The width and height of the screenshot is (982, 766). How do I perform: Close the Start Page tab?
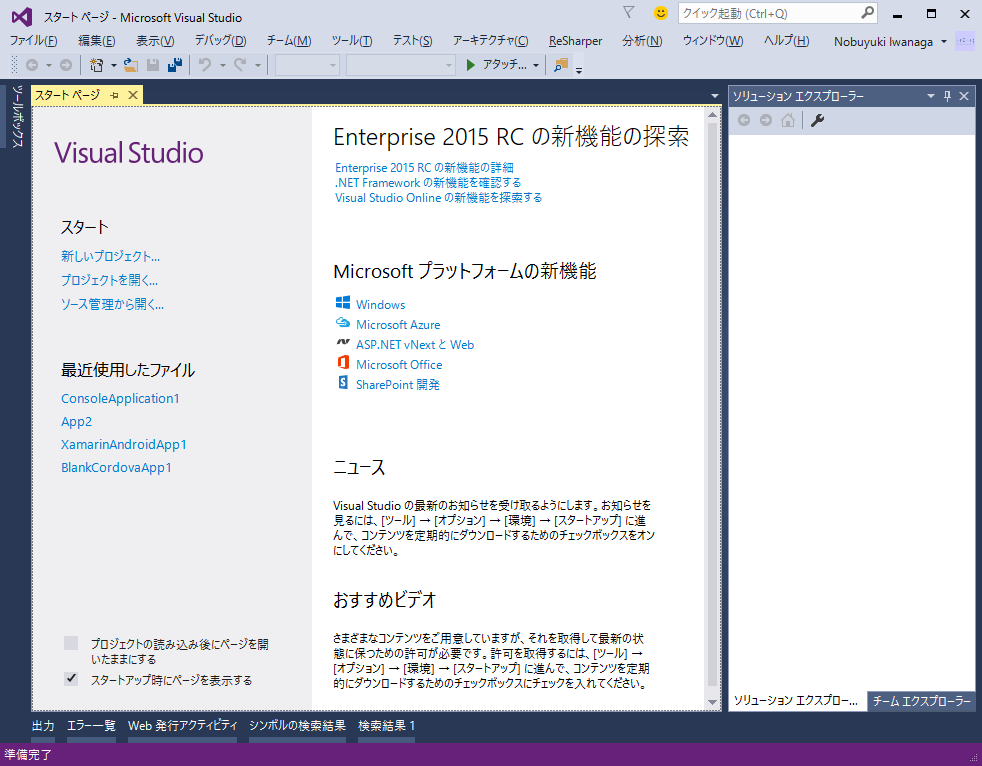[x=133, y=95]
